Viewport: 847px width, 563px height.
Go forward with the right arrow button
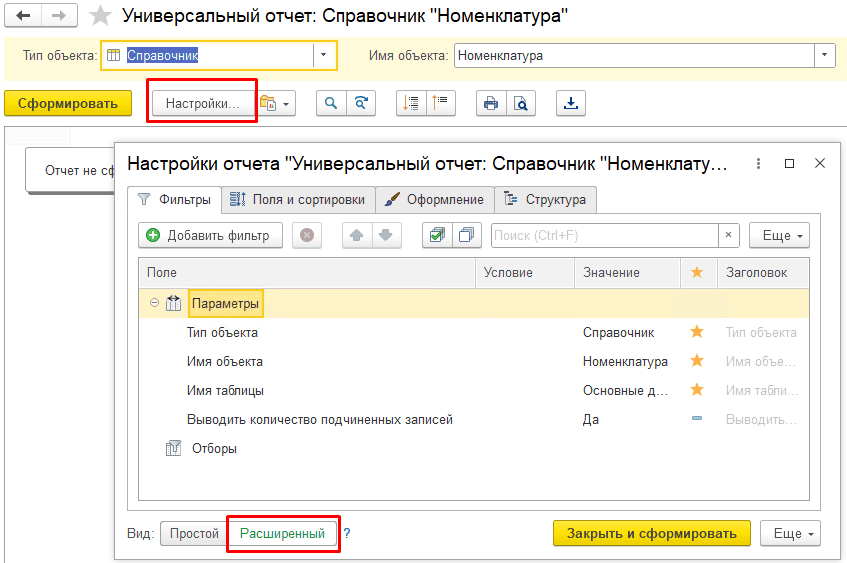[x=59, y=16]
